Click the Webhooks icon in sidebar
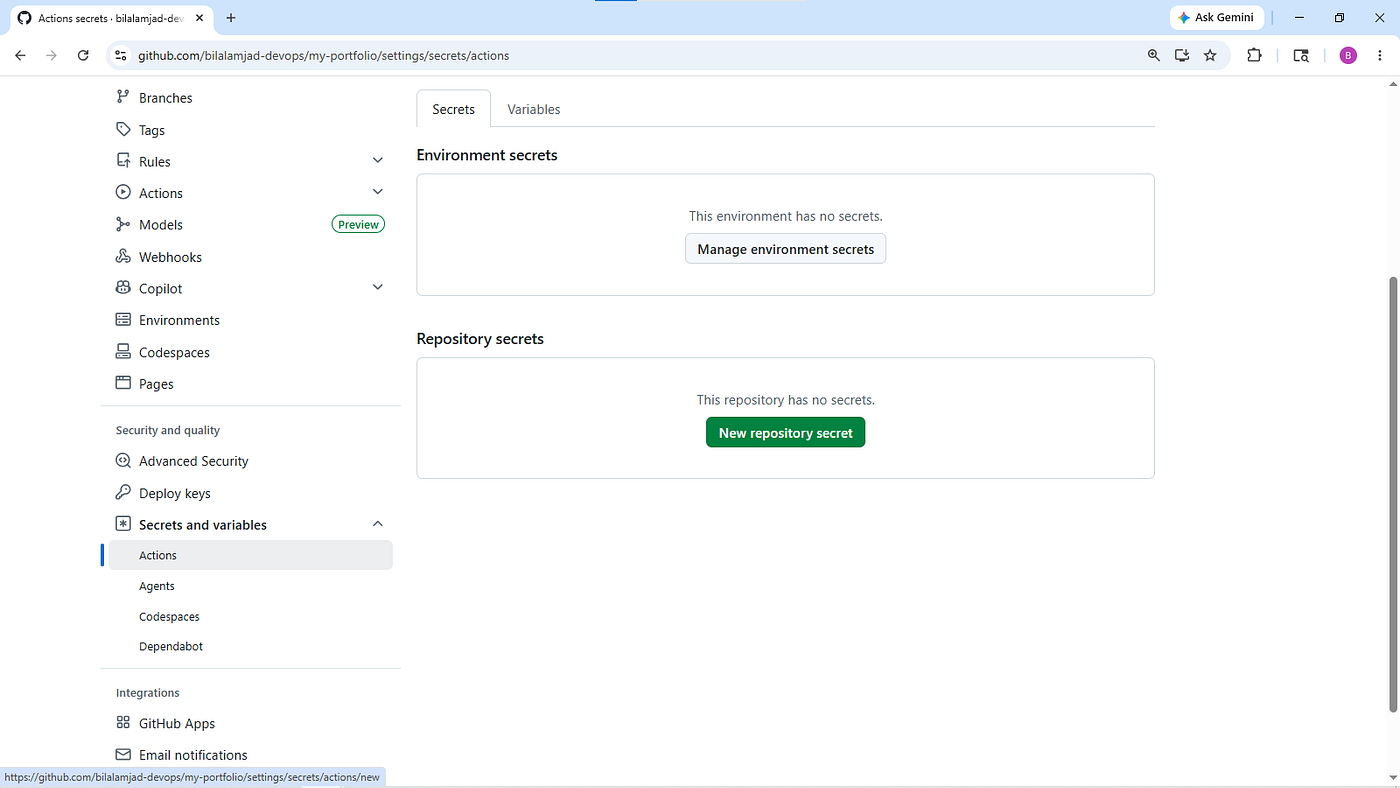 123,257
